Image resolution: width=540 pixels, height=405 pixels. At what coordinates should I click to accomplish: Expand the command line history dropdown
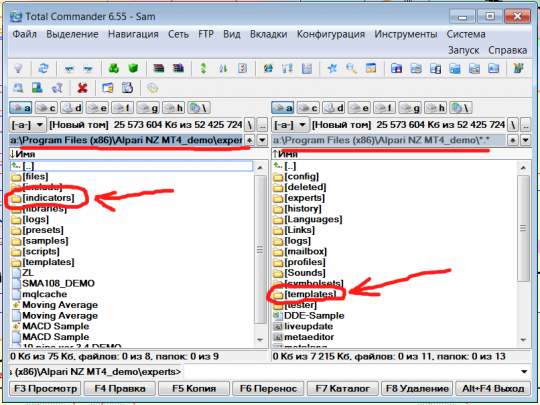tap(524, 372)
